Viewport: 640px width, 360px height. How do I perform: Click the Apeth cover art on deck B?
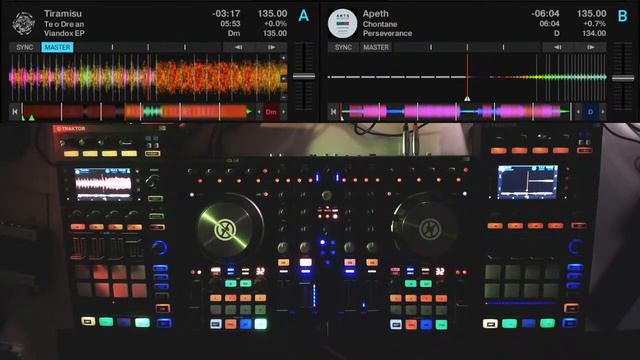click(x=342, y=23)
